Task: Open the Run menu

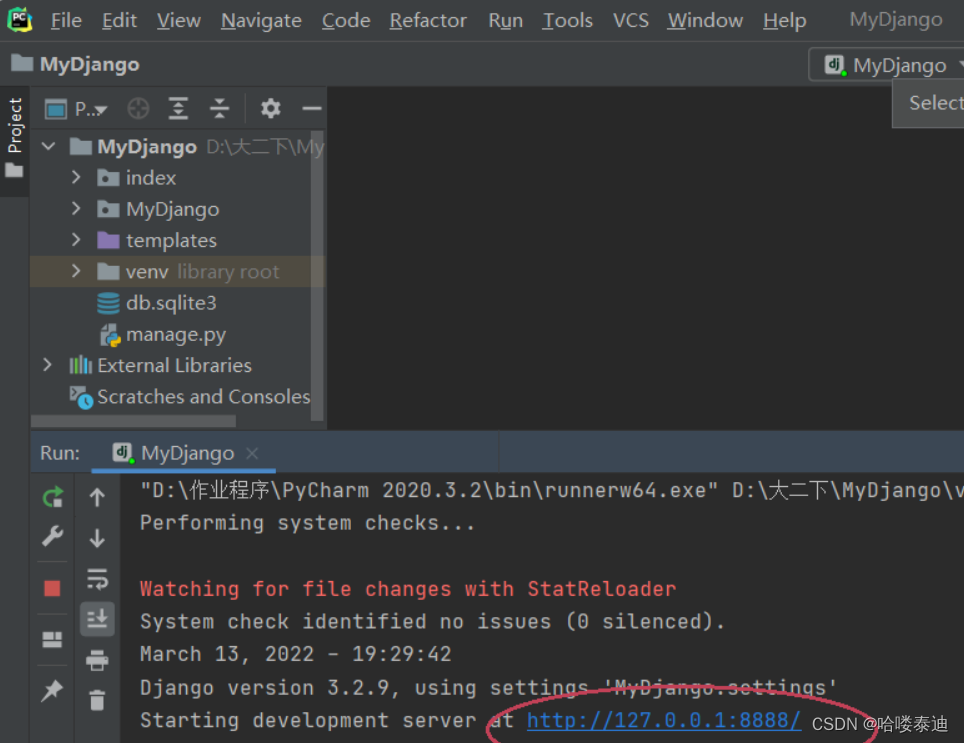Action: pos(505,20)
